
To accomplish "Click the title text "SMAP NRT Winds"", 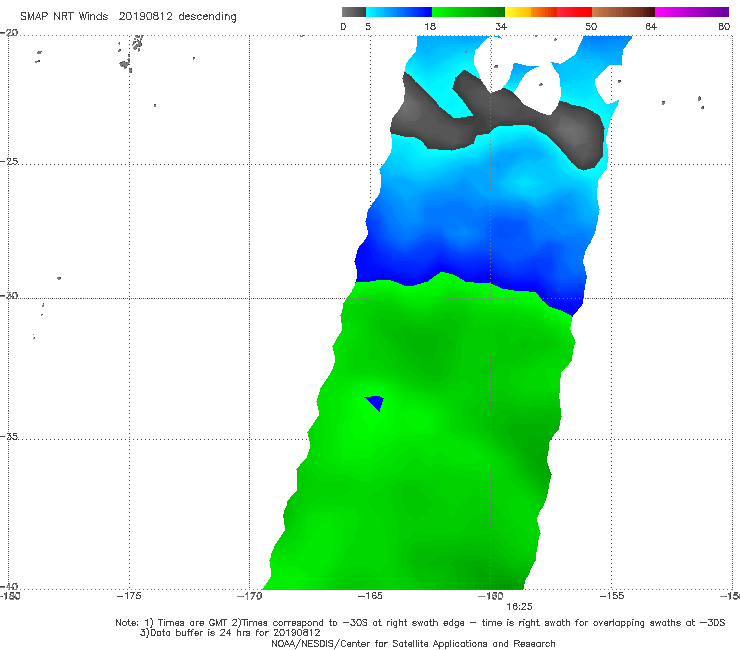I will click(x=64, y=16).
